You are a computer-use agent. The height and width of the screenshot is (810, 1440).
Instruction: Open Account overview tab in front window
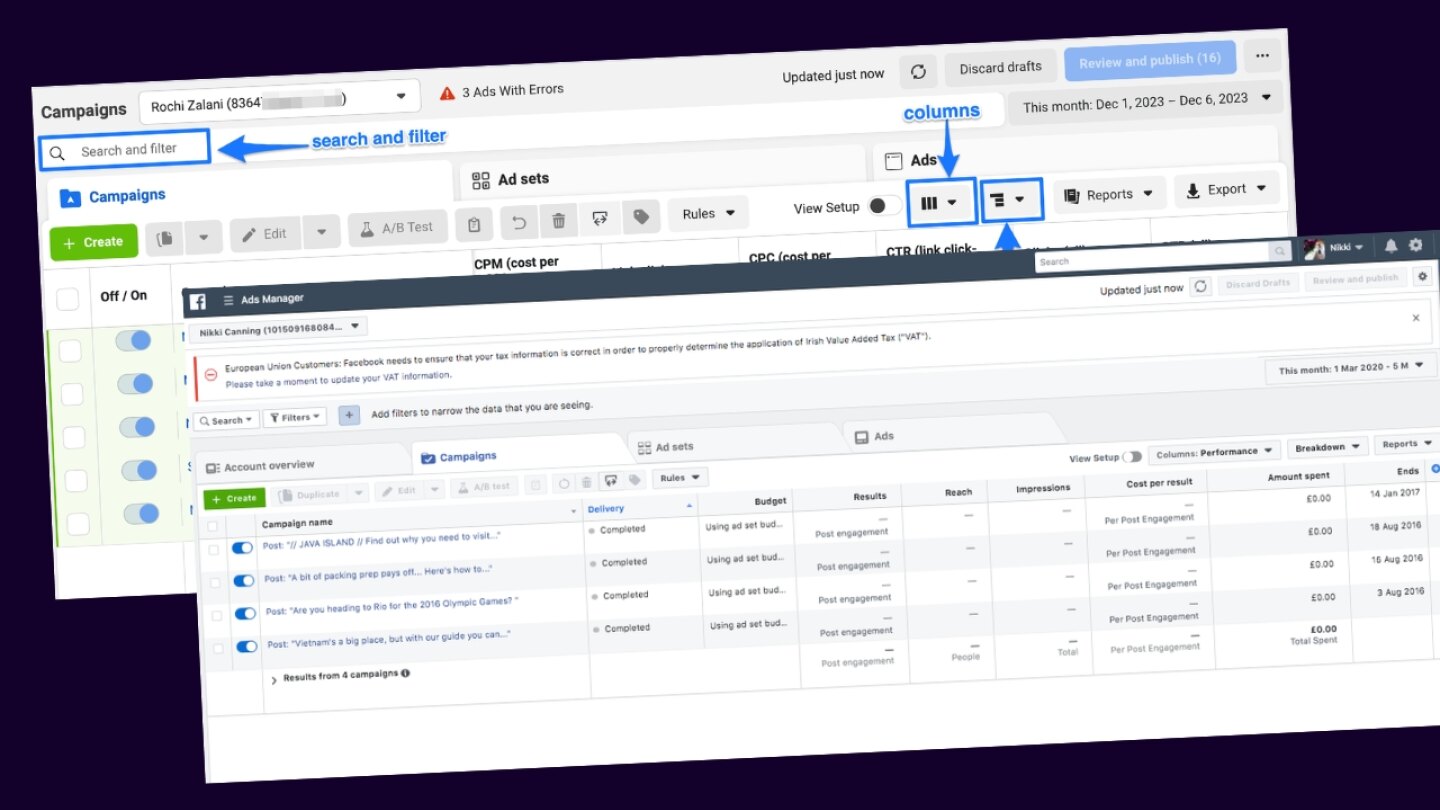pyautogui.click(x=301, y=465)
